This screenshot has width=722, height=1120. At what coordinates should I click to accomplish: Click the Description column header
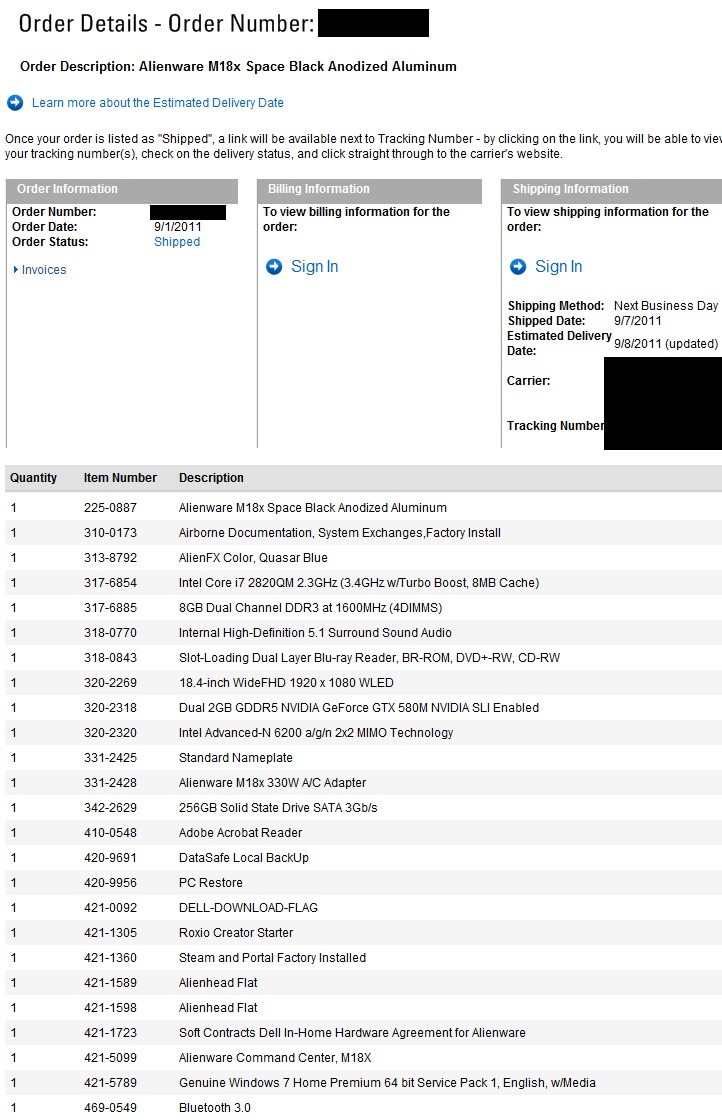[x=211, y=478]
